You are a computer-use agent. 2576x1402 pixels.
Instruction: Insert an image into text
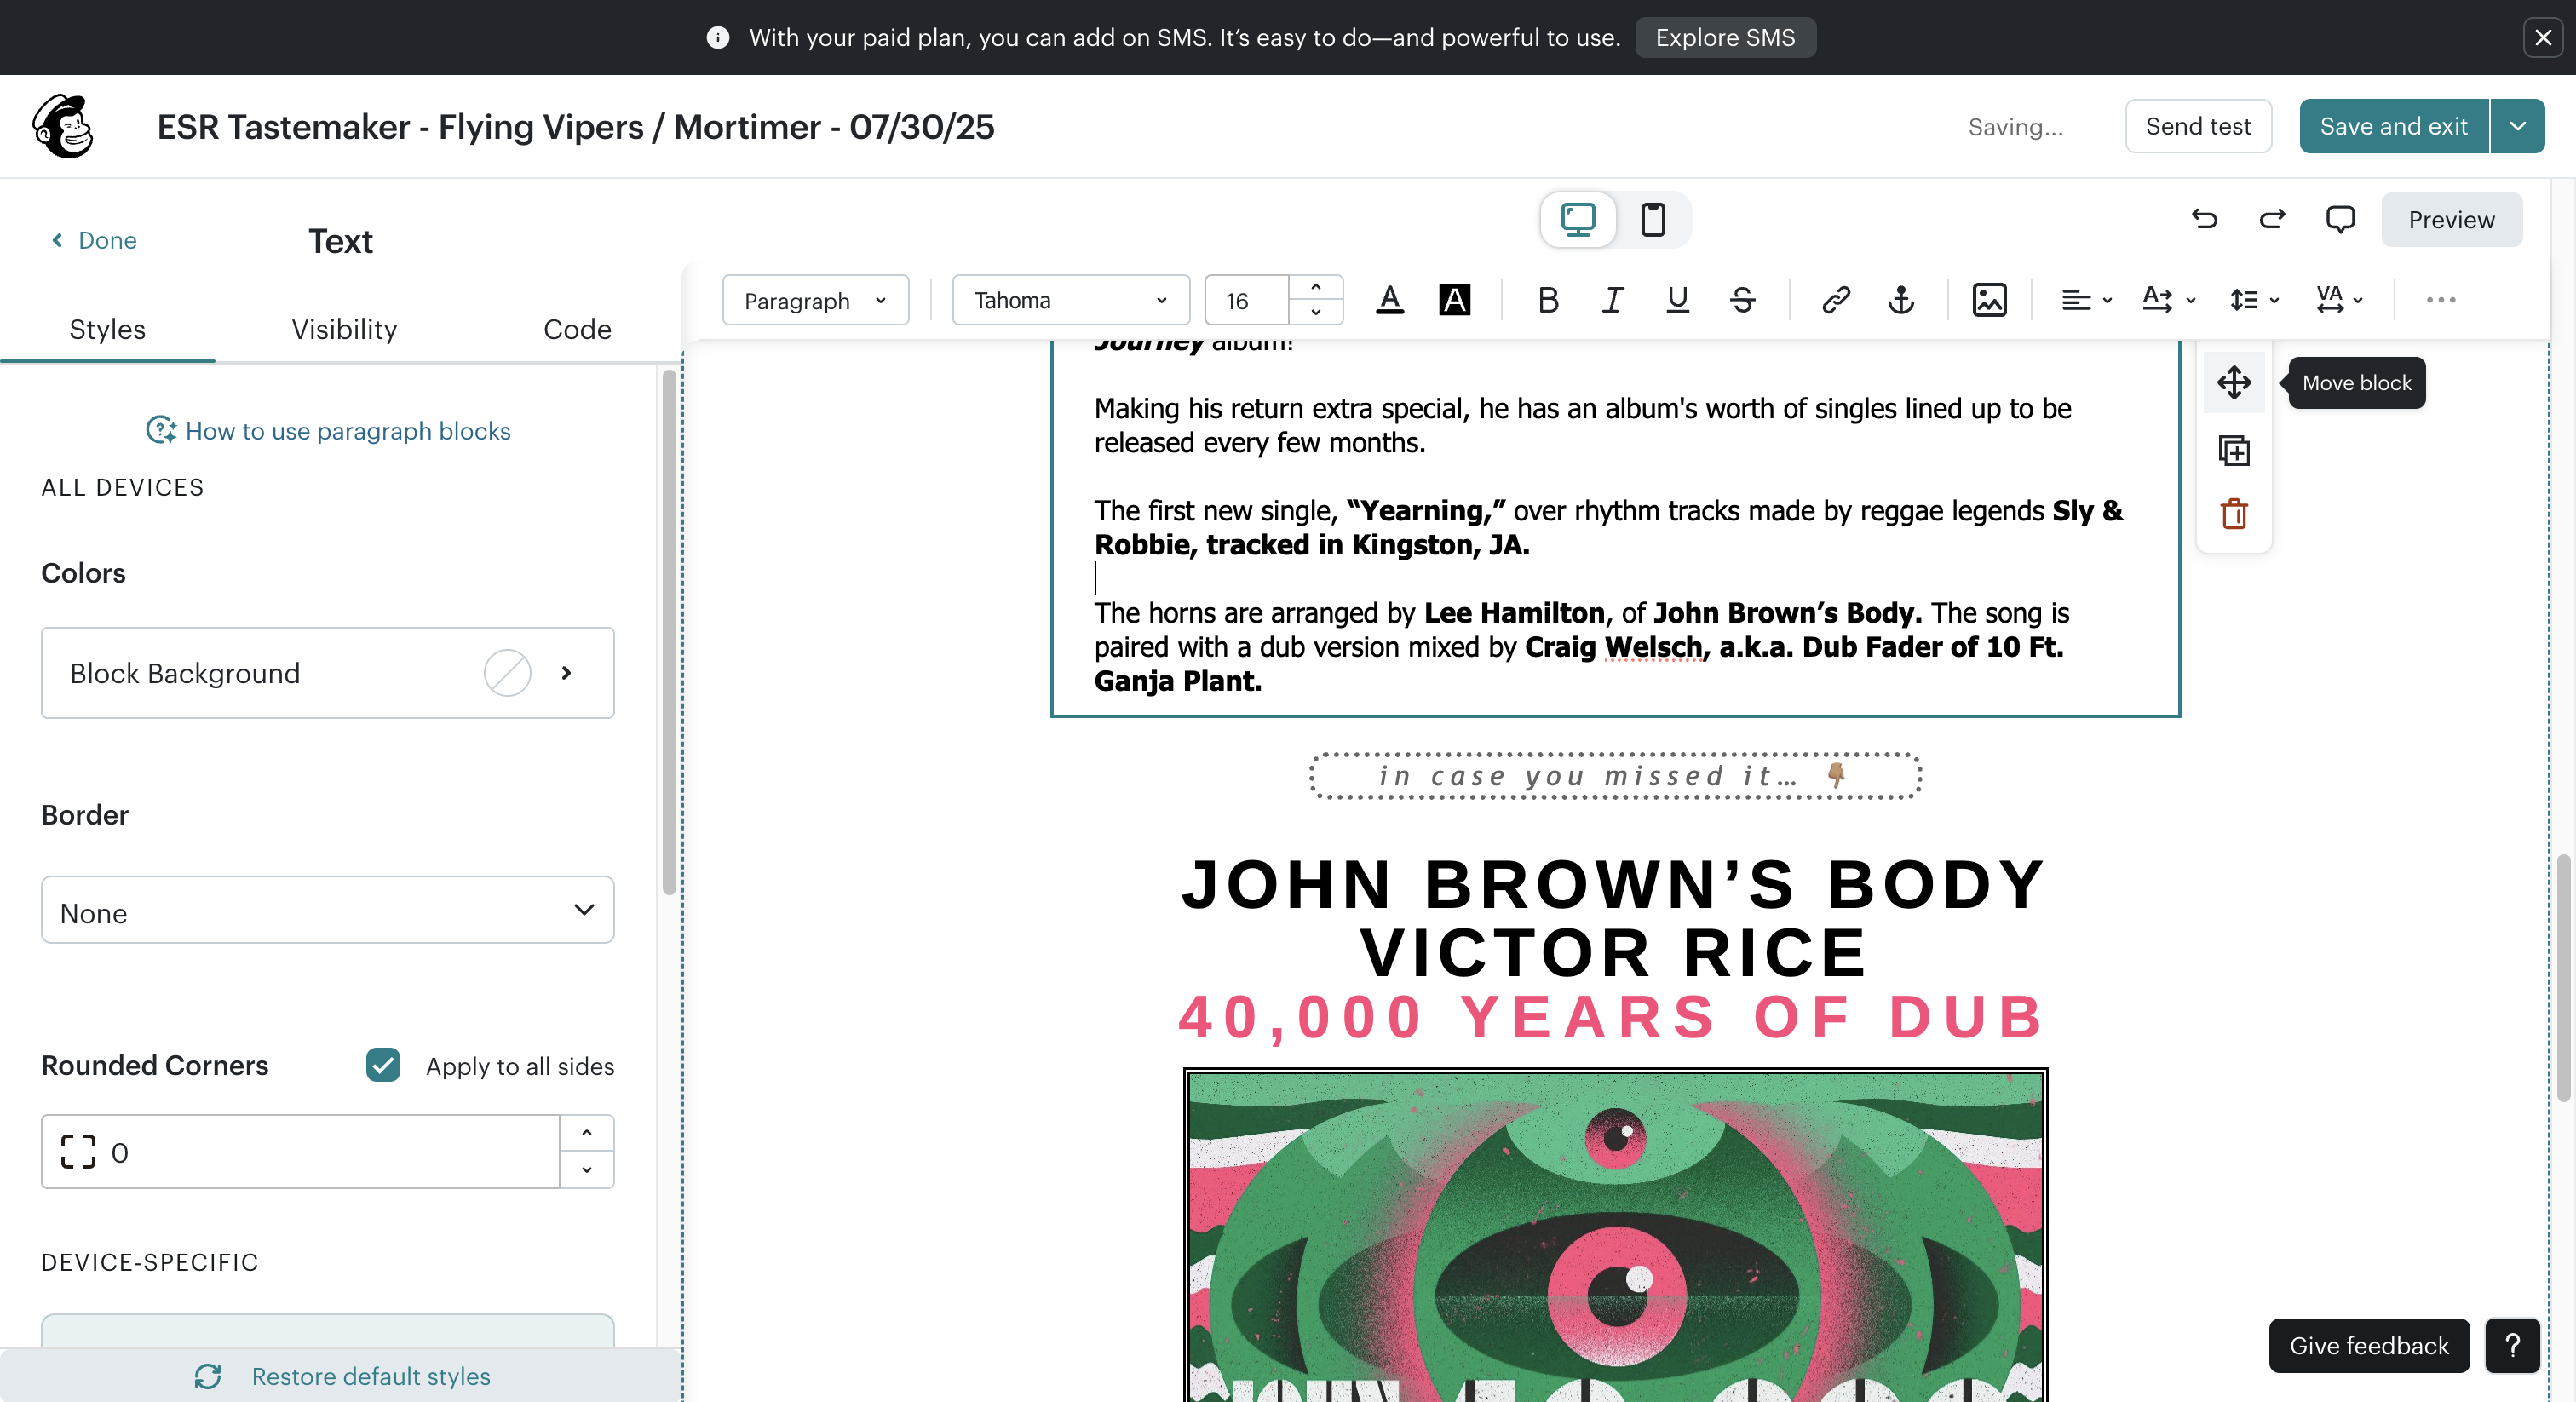pyautogui.click(x=1989, y=300)
